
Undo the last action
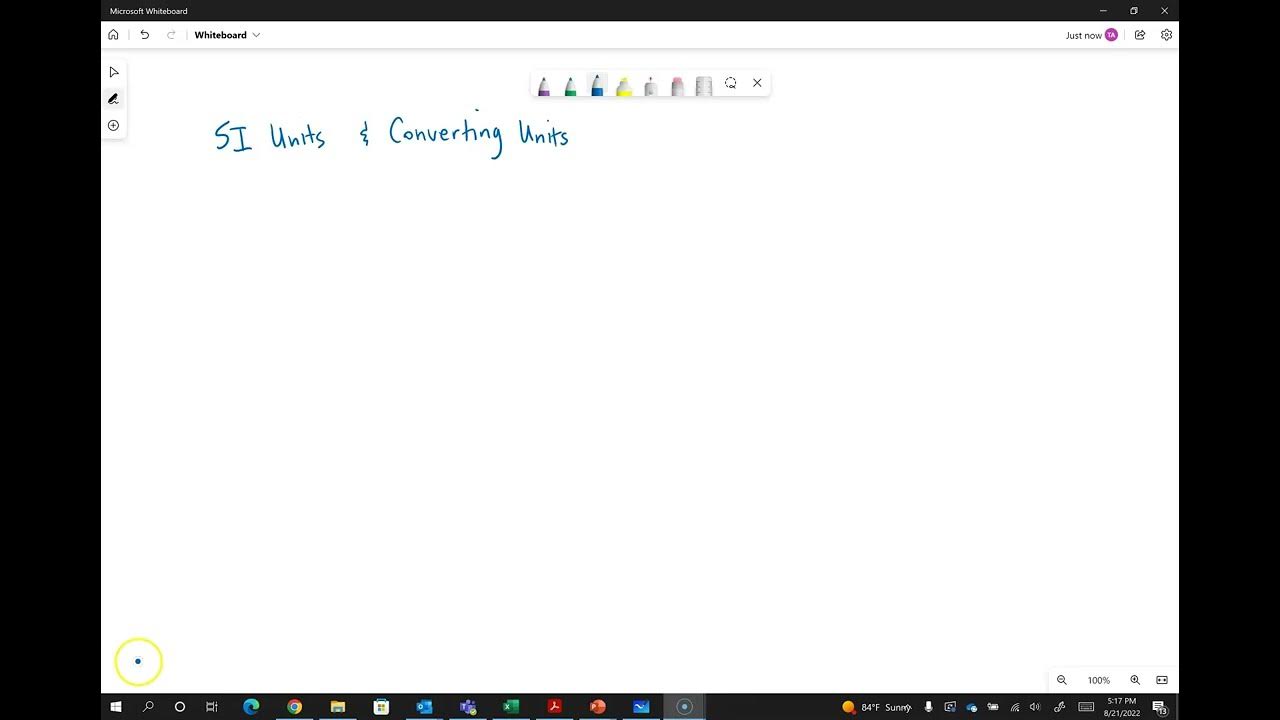[x=144, y=35]
